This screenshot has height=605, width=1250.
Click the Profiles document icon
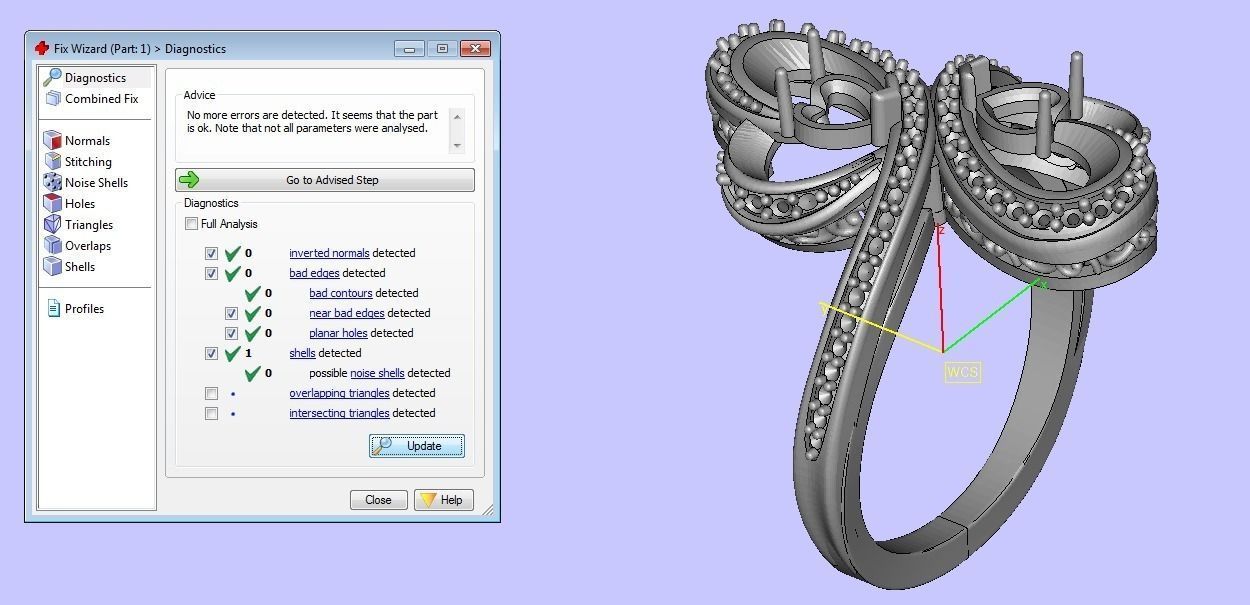54,308
